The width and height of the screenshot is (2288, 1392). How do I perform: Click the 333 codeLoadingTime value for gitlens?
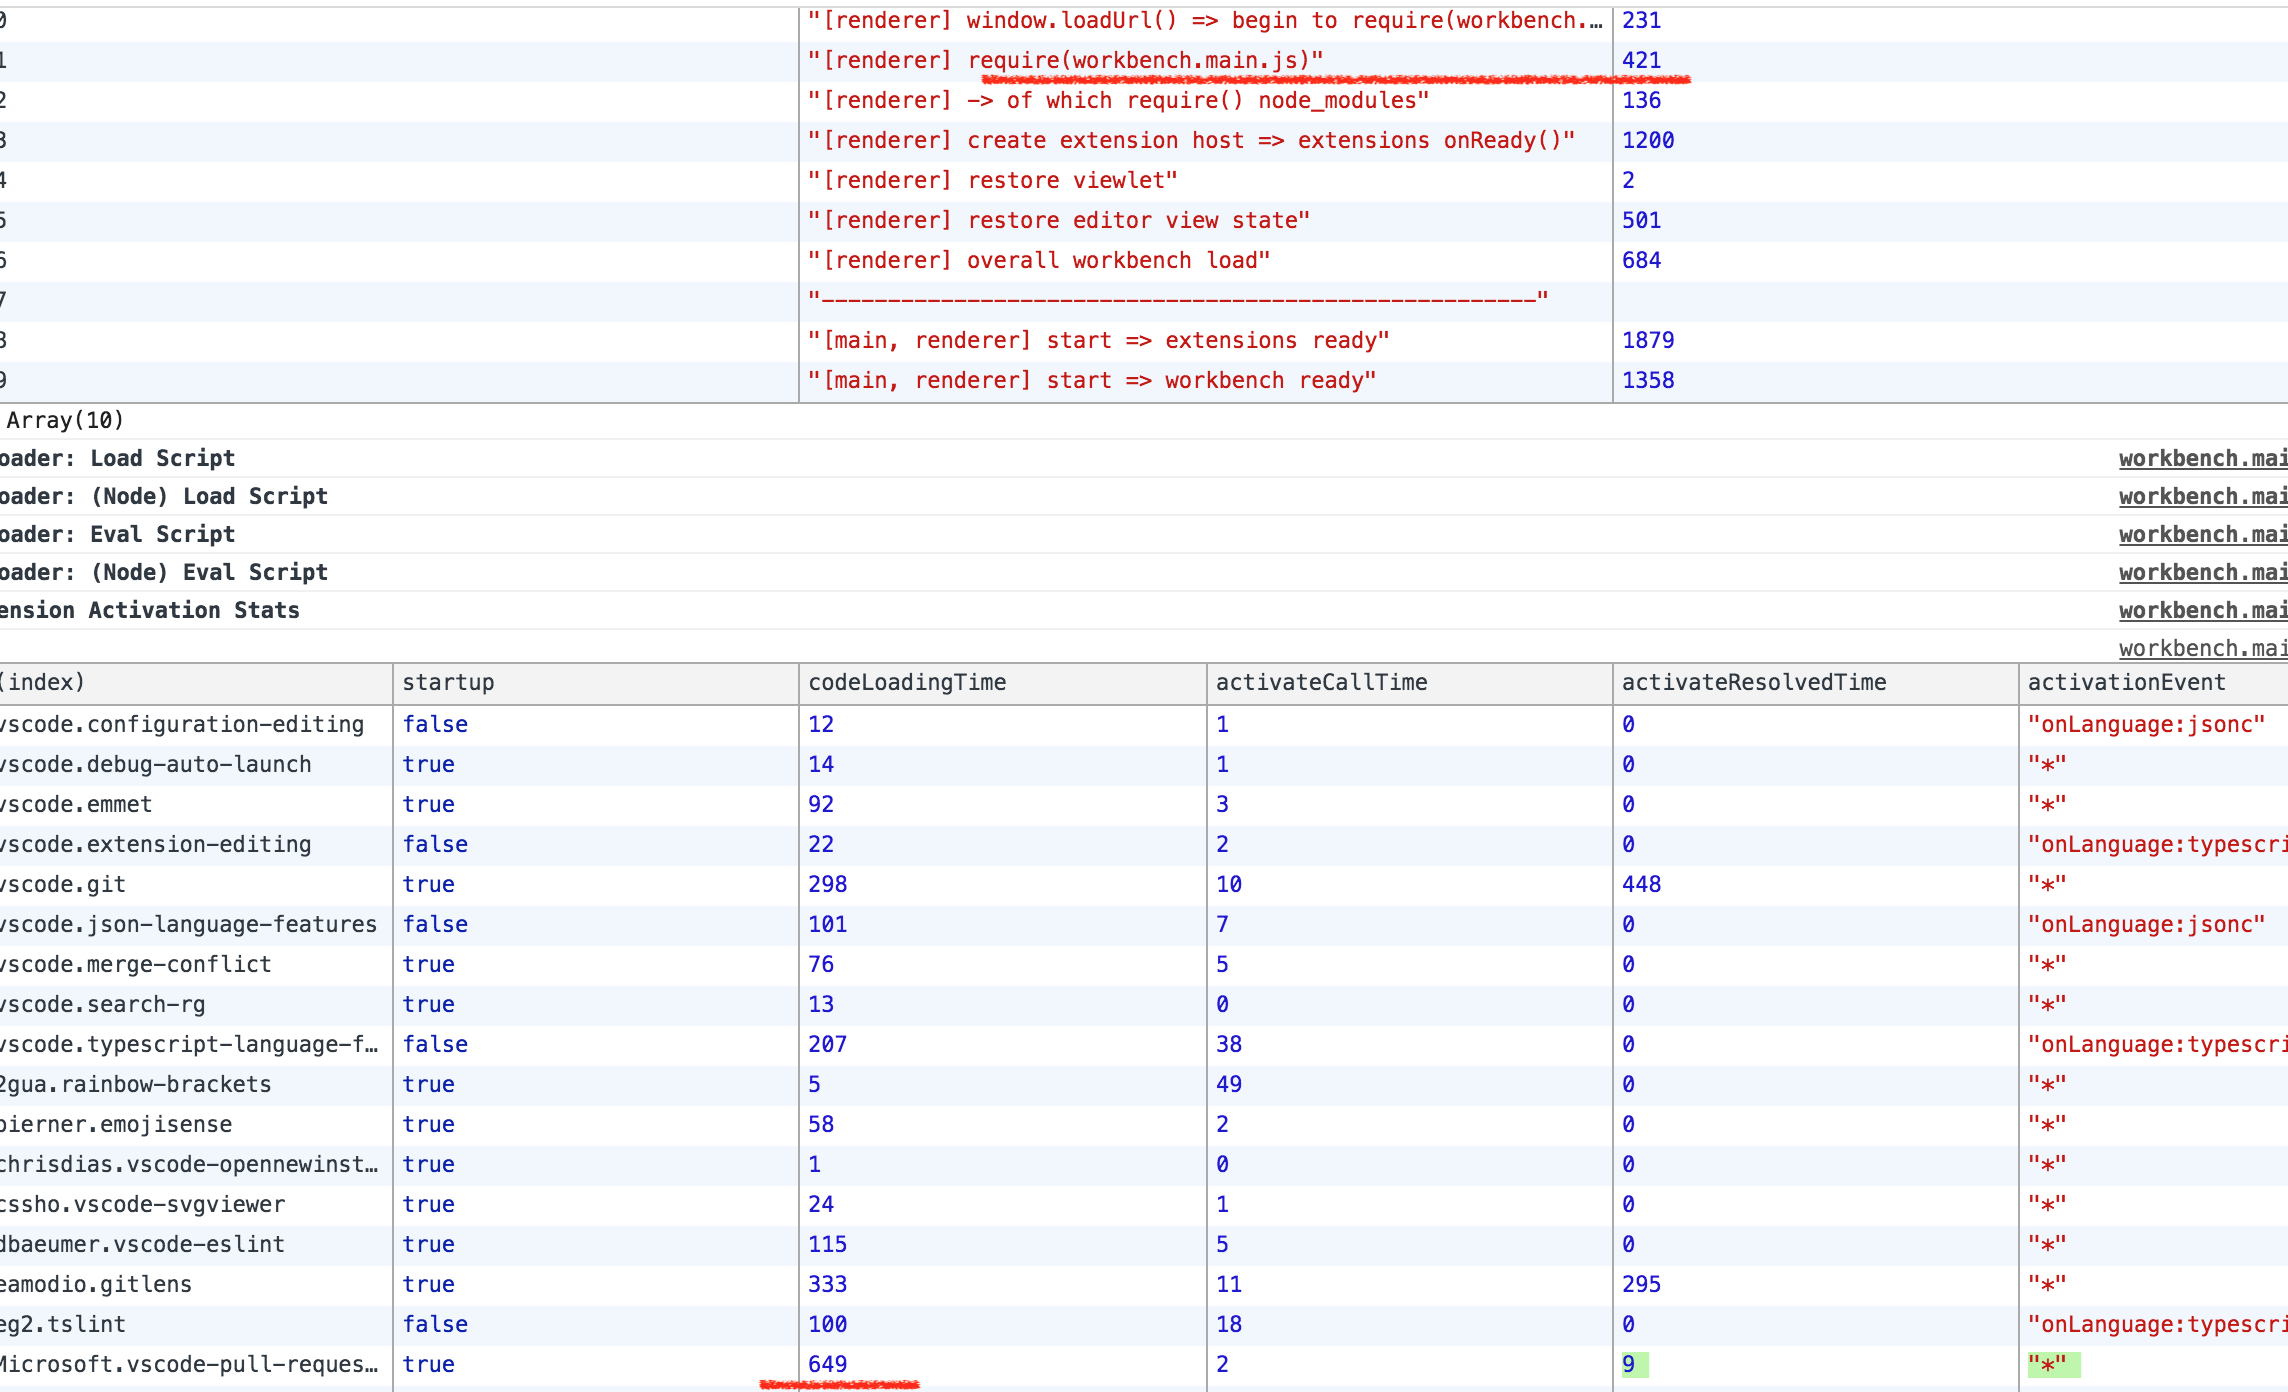(x=828, y=1285)
